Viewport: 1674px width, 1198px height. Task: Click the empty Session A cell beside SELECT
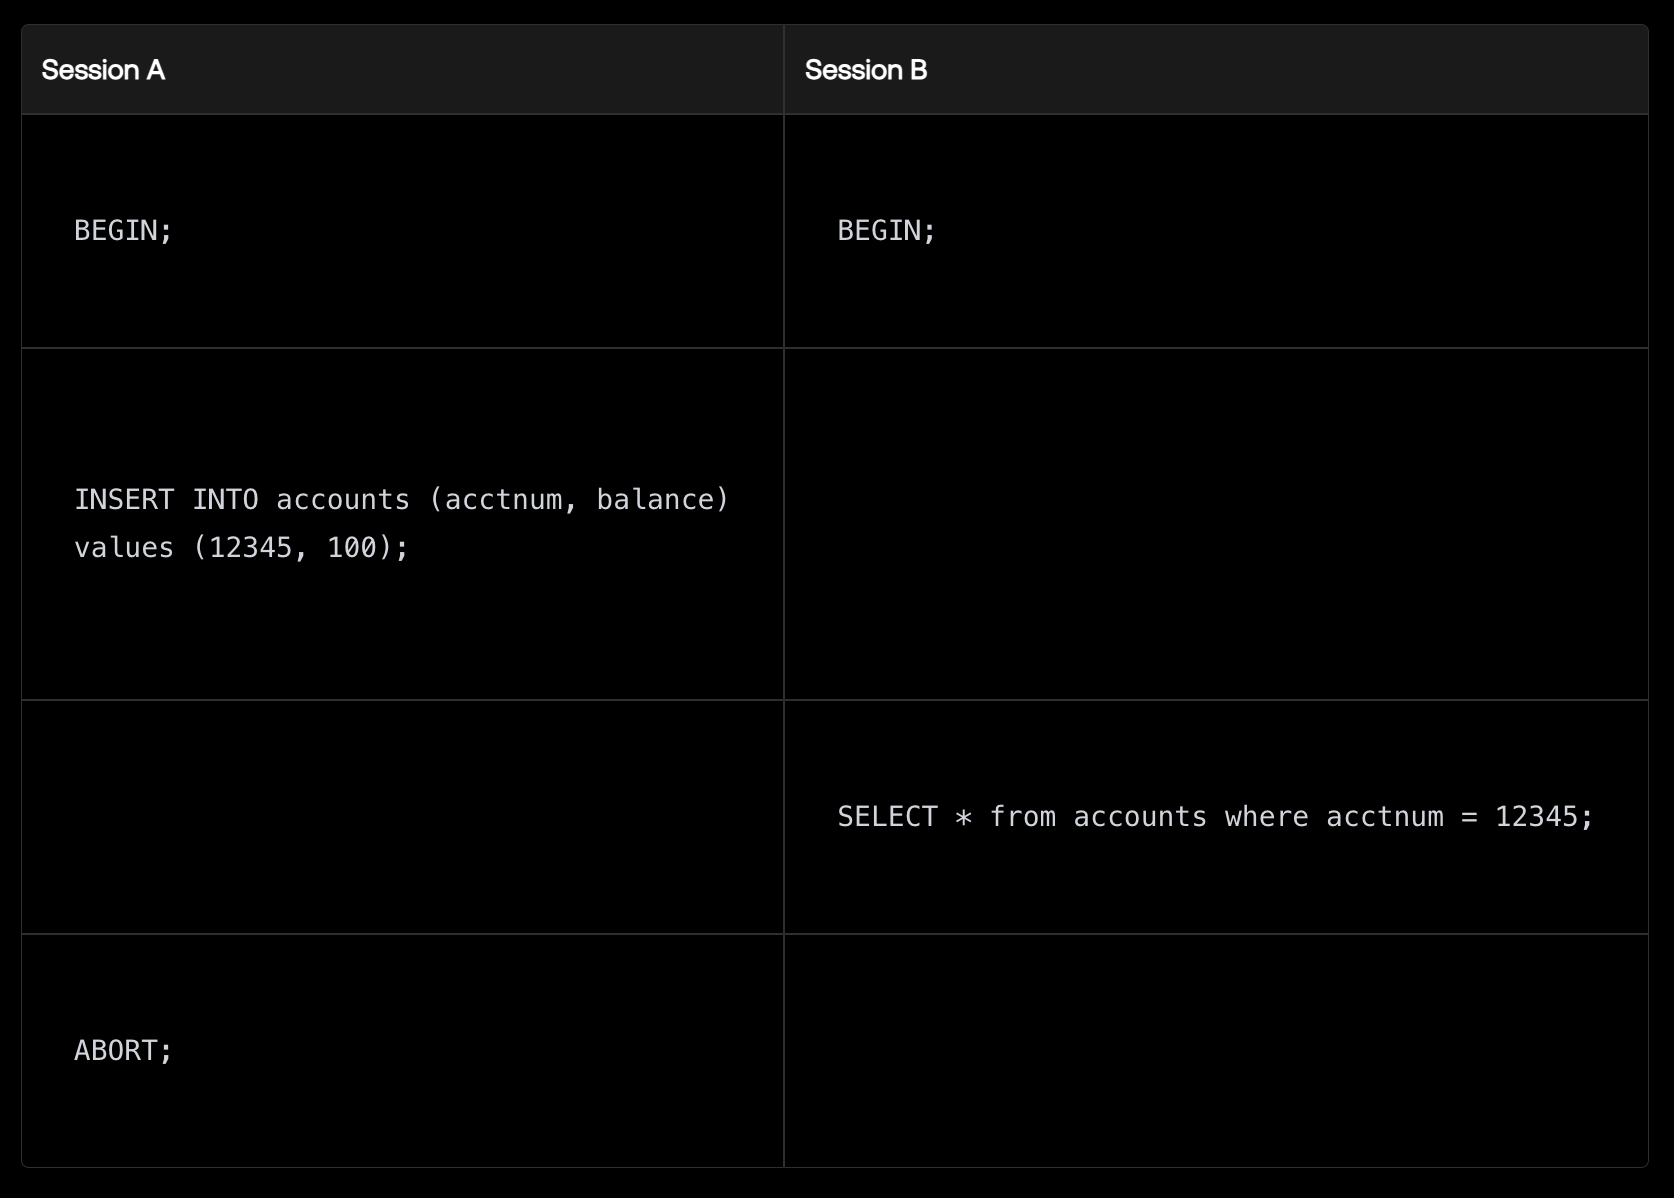402,817
